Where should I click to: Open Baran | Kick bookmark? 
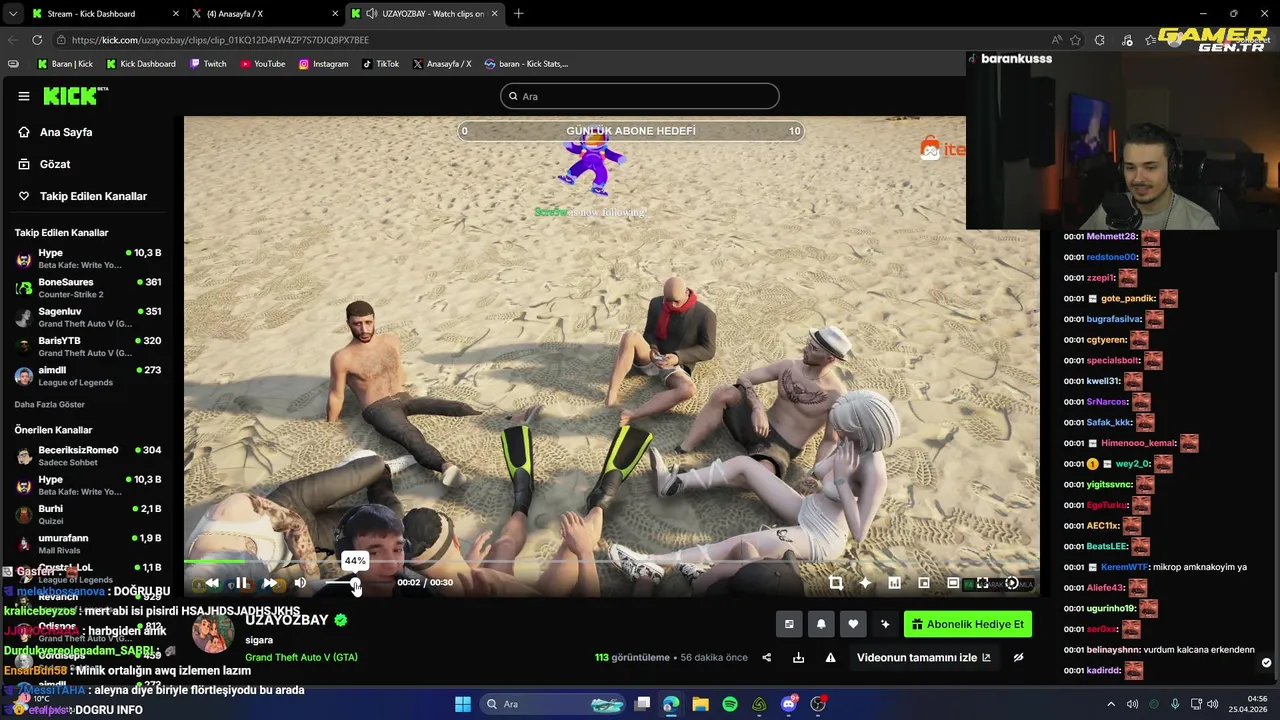65,64
